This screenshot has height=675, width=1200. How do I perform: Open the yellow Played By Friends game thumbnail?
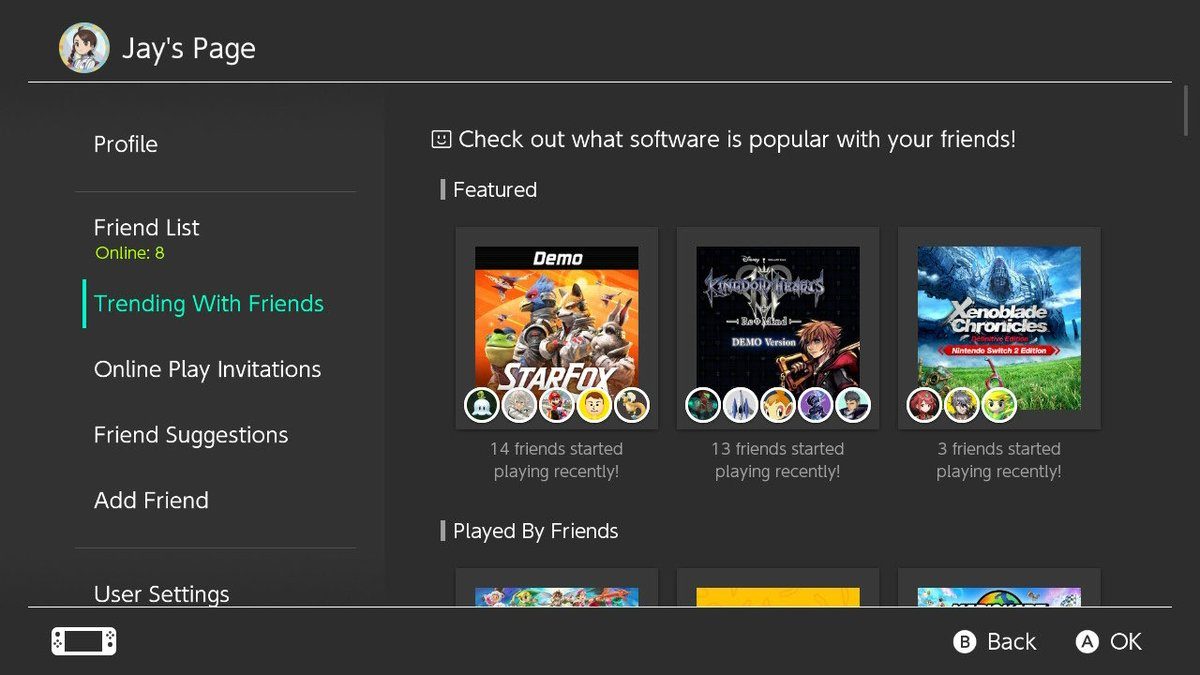778,587
